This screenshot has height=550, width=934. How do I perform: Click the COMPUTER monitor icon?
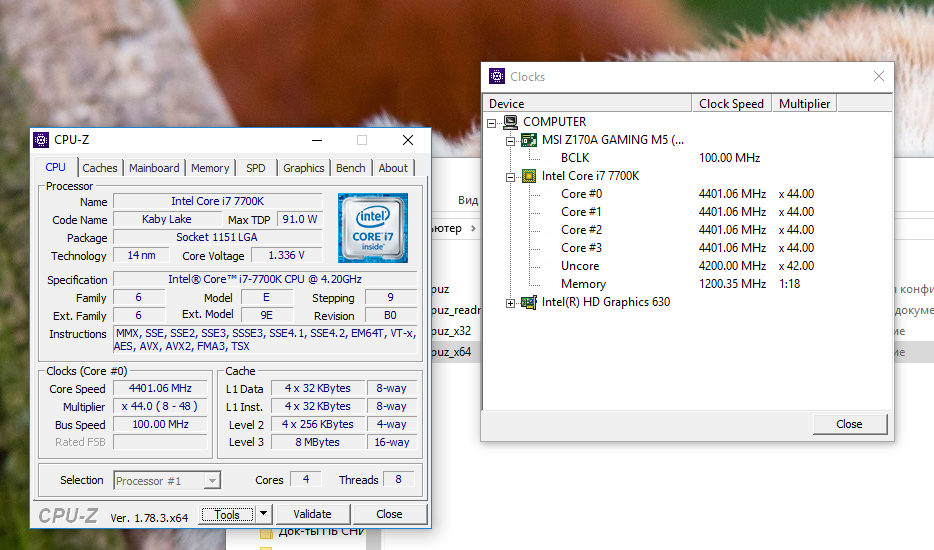point(510,122)
